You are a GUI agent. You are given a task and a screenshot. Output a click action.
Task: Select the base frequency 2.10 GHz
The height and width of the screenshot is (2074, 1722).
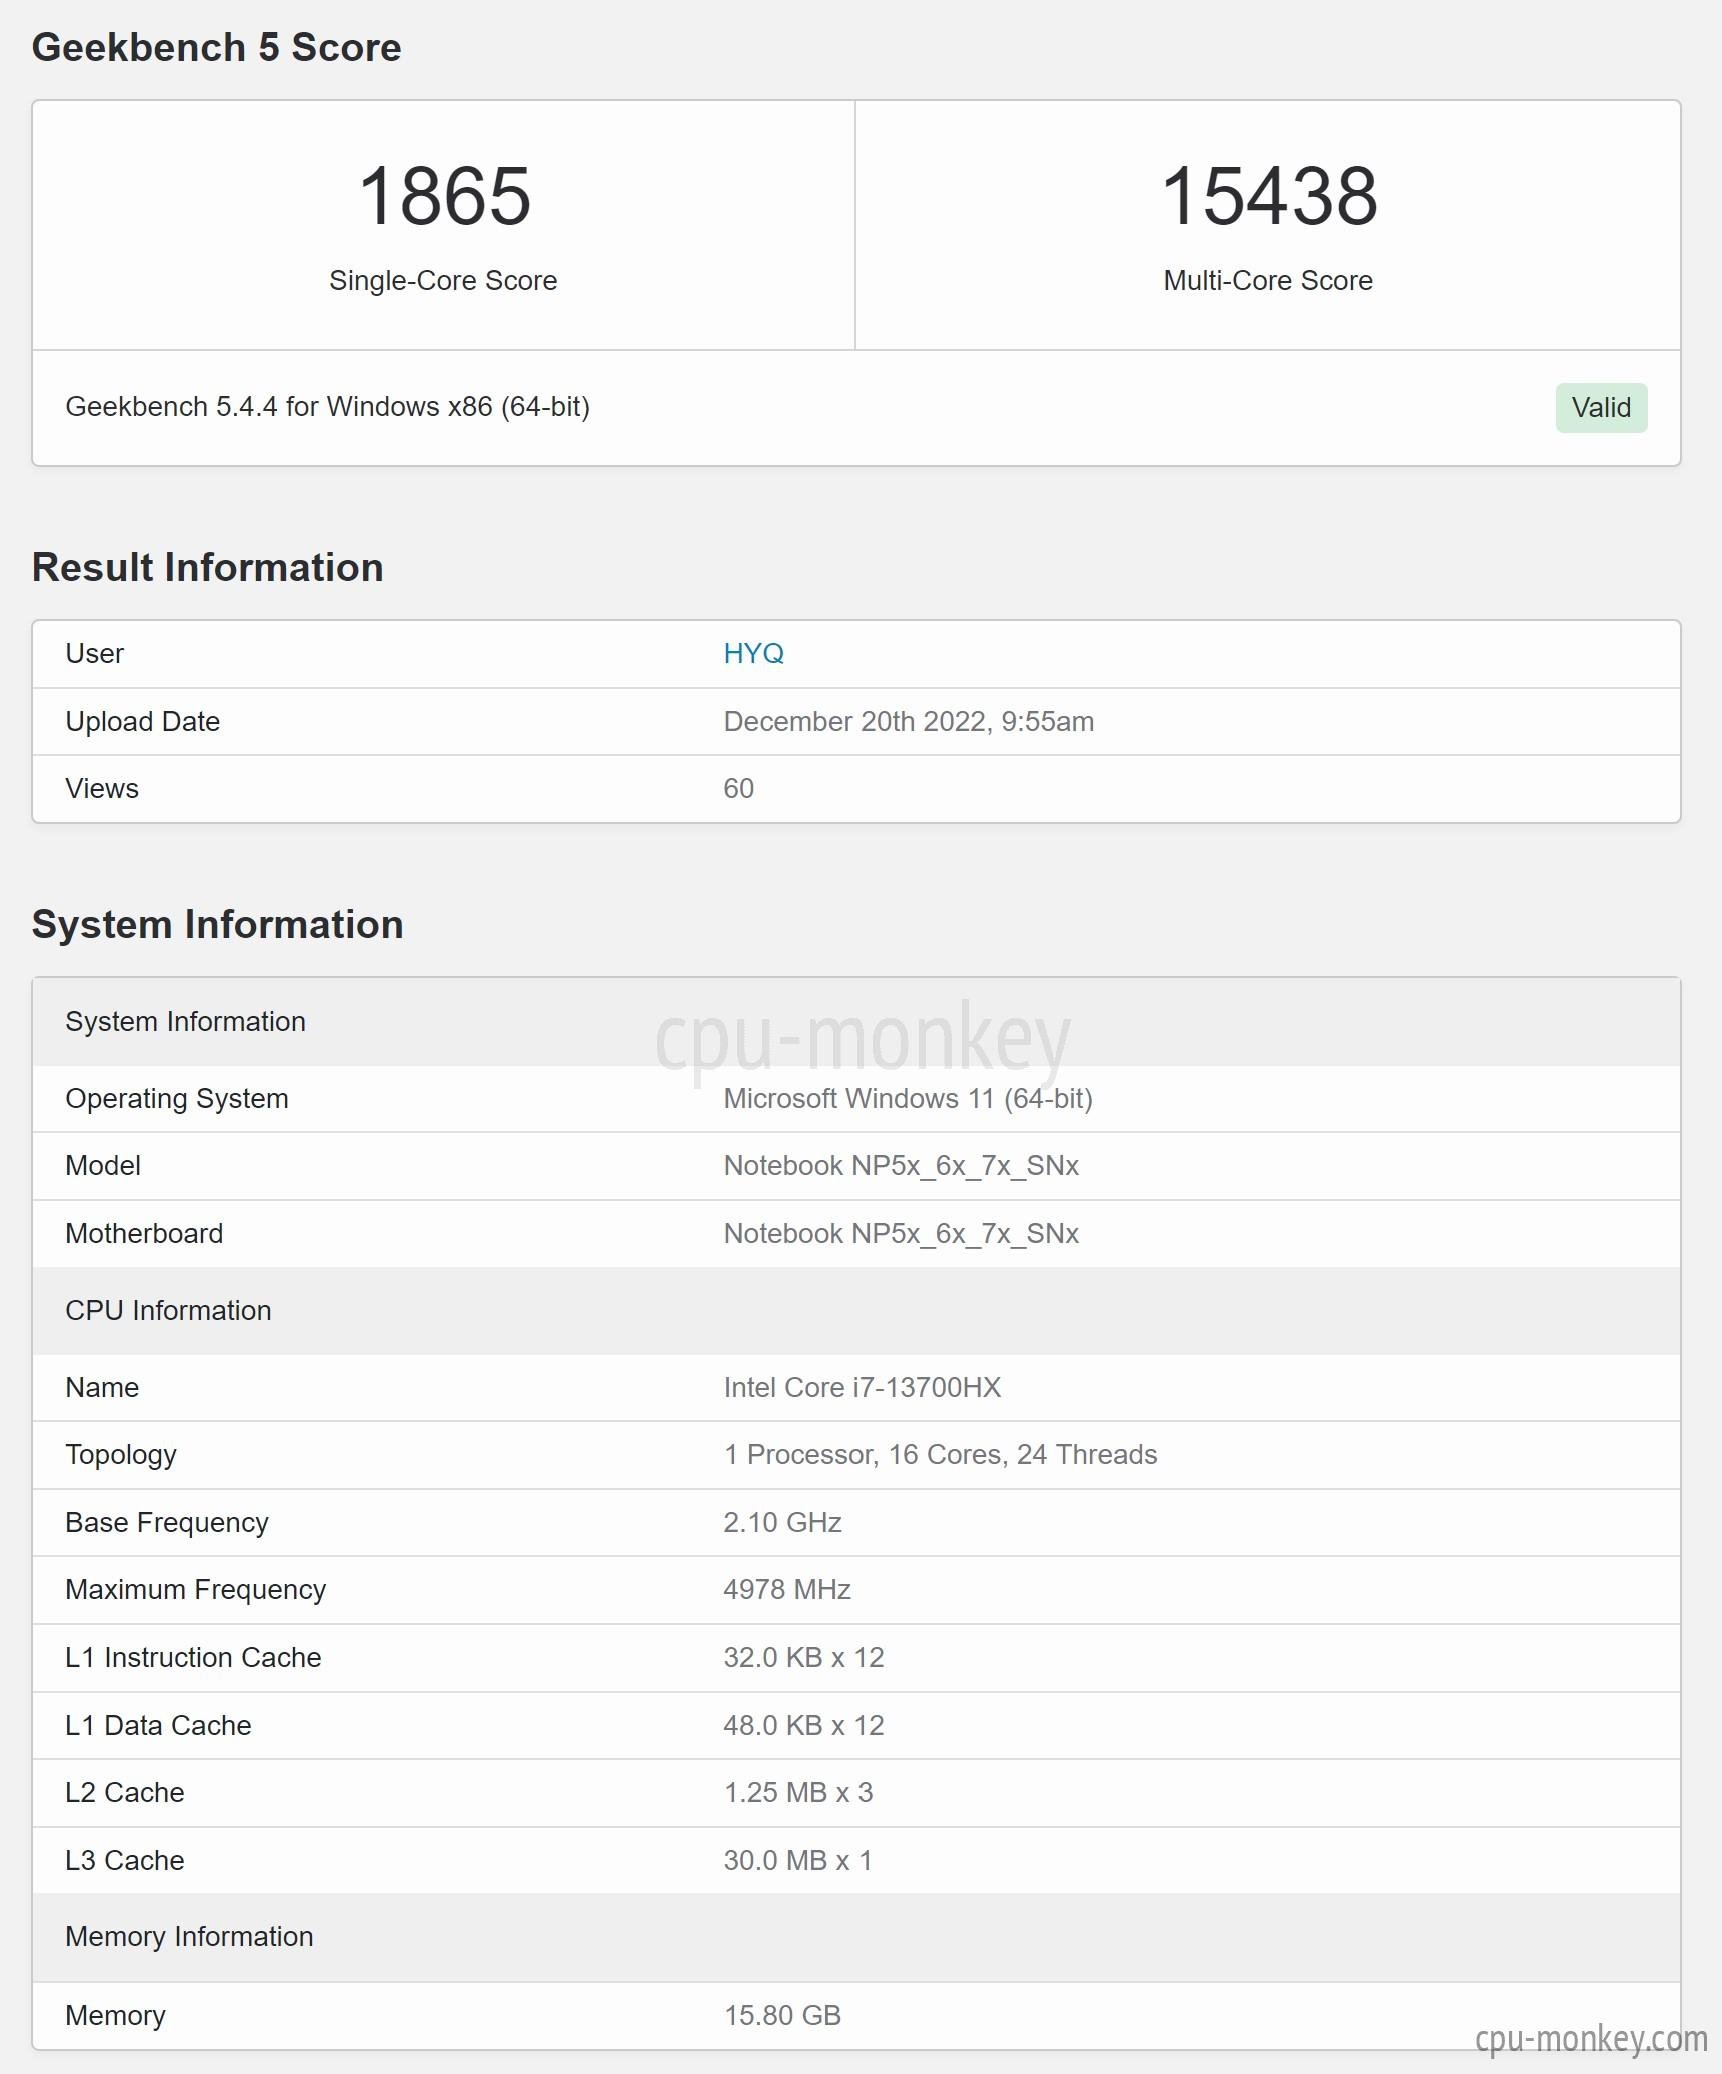(782, 1522)
